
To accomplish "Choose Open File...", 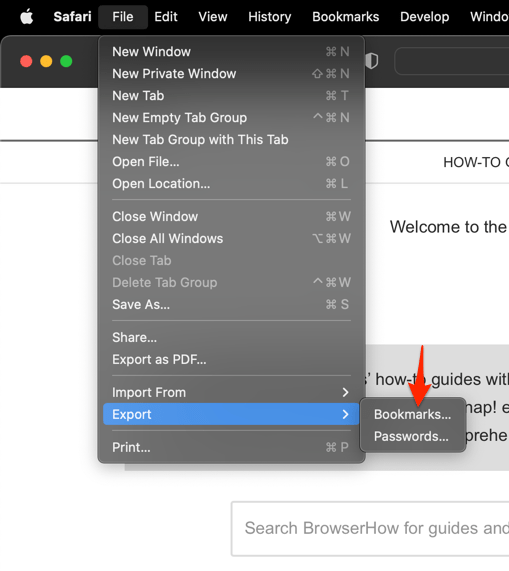I will (x=231, y=161).
